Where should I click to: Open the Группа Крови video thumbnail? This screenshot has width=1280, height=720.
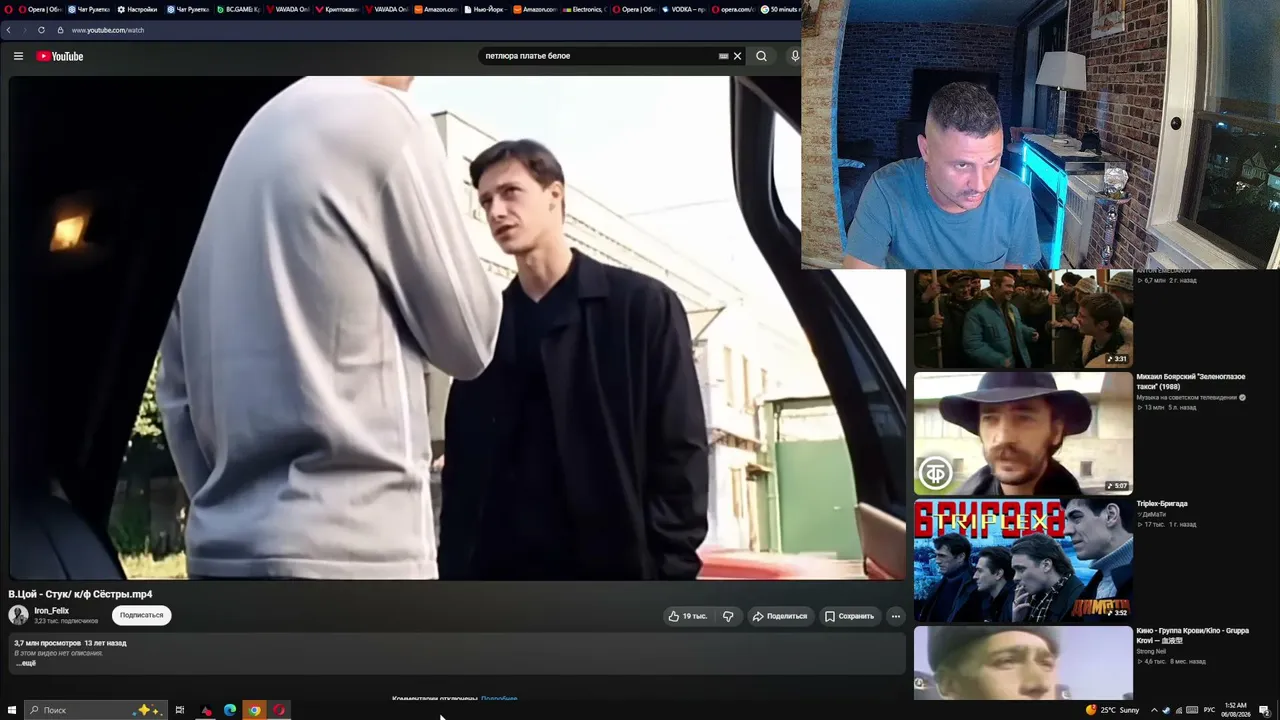(1023, 662)
